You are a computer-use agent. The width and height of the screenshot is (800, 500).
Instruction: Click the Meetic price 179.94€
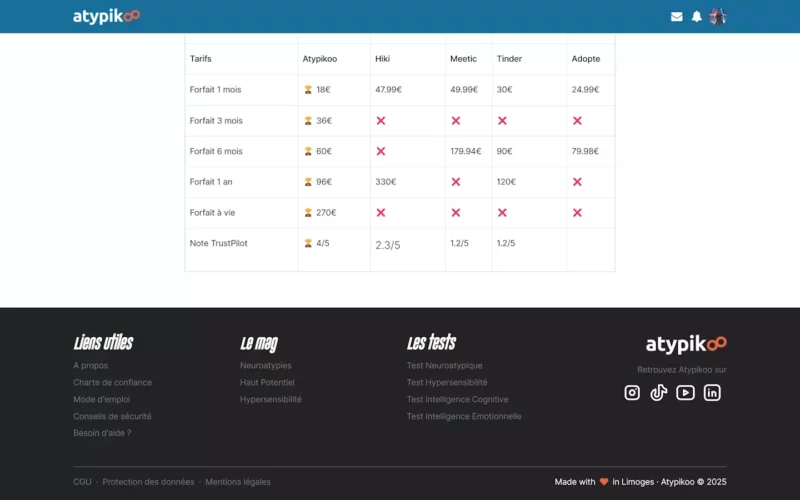[465, 152]
